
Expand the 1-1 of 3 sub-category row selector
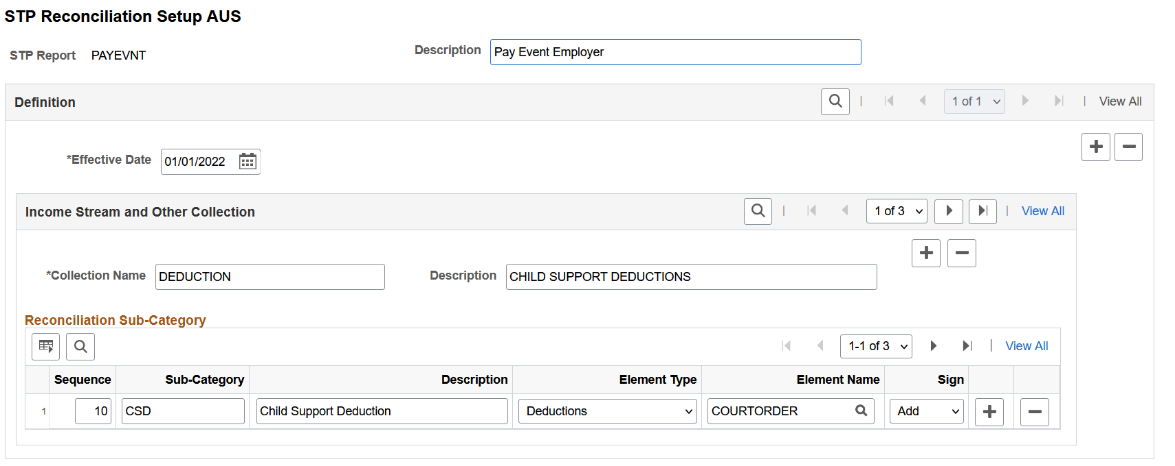pyautogui.click(x=876, y=346)
